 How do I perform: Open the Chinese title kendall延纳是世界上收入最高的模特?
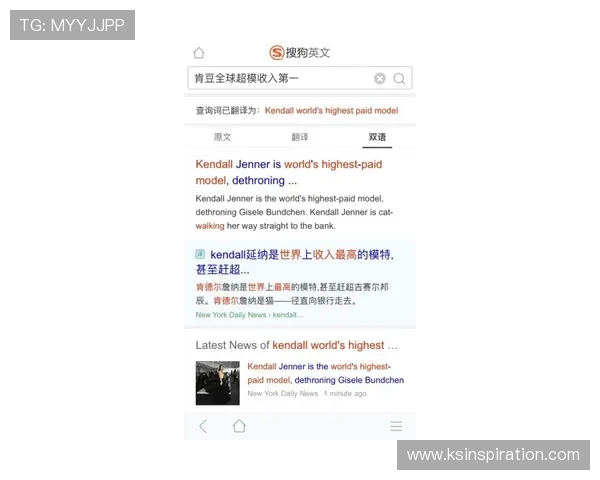[x=295, y=262]
